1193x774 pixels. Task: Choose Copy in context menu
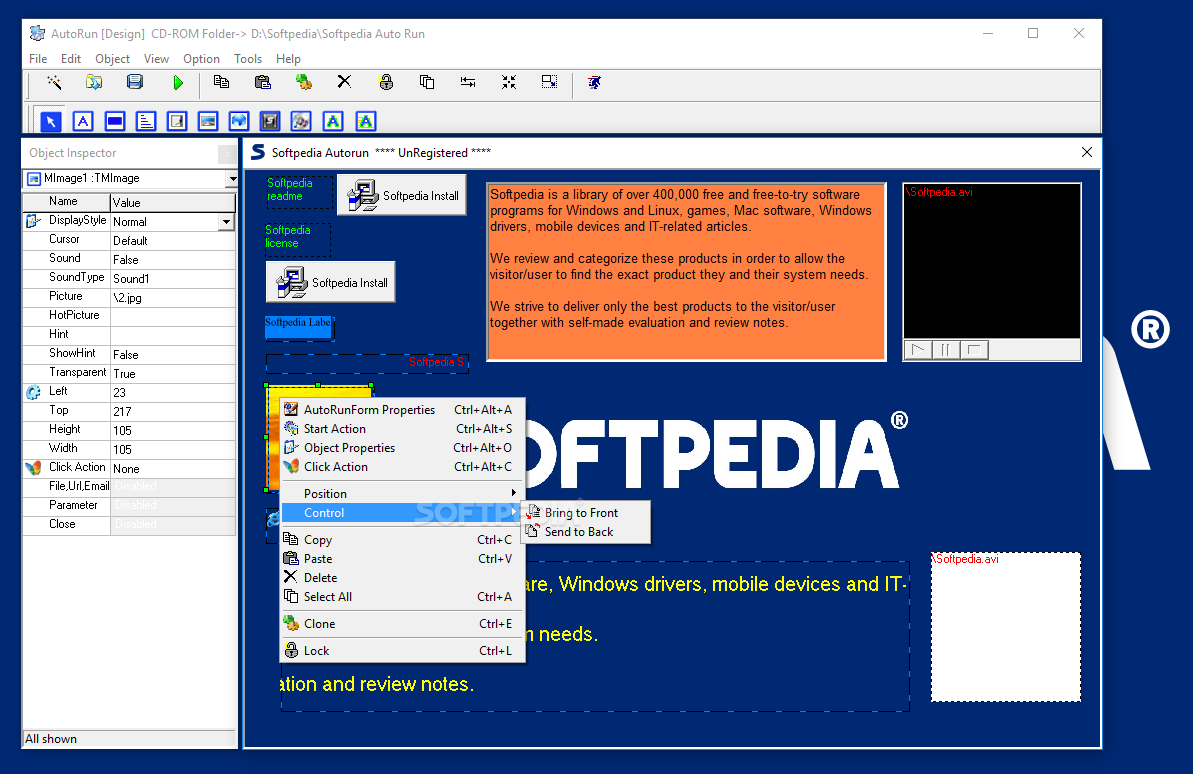403,540
